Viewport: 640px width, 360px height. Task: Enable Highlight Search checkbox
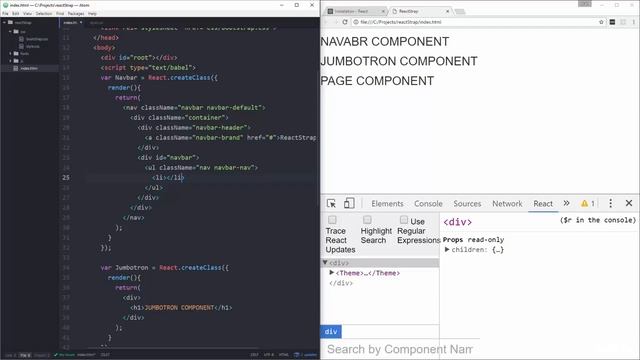(x=367, y=220)
